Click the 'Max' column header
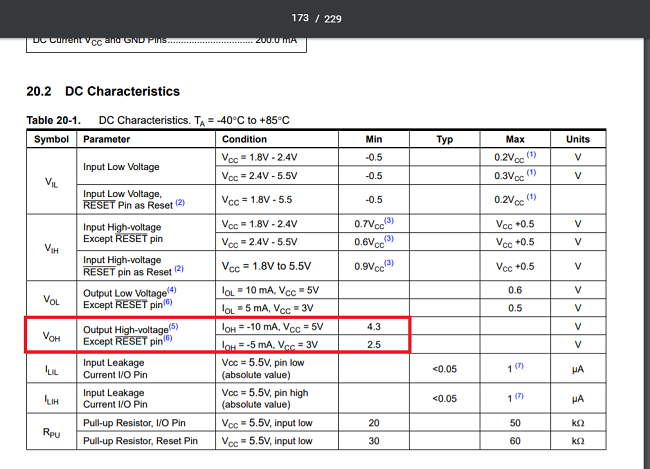 coord(515,139)
